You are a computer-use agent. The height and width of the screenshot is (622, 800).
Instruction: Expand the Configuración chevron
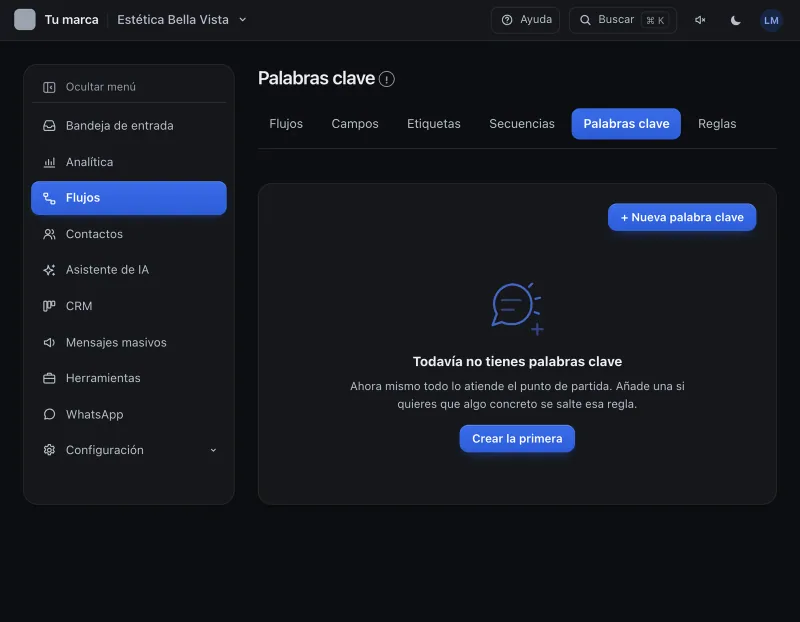click(x=213, y=450)
